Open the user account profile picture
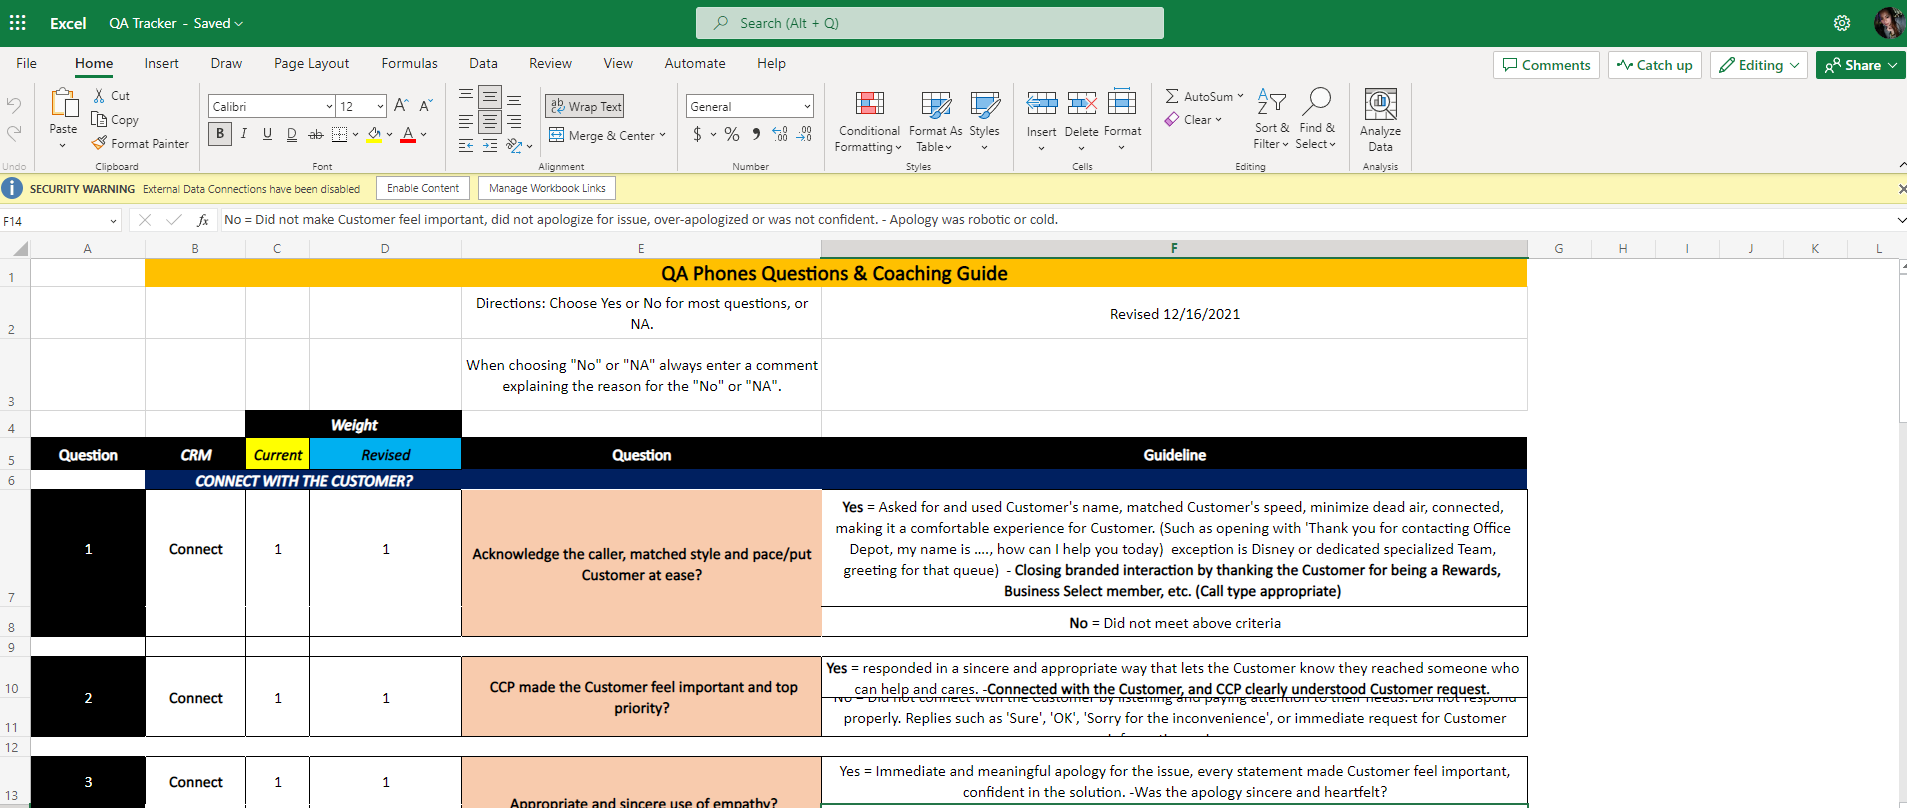Screen dimensions: 1907x808 (1889, 23)
